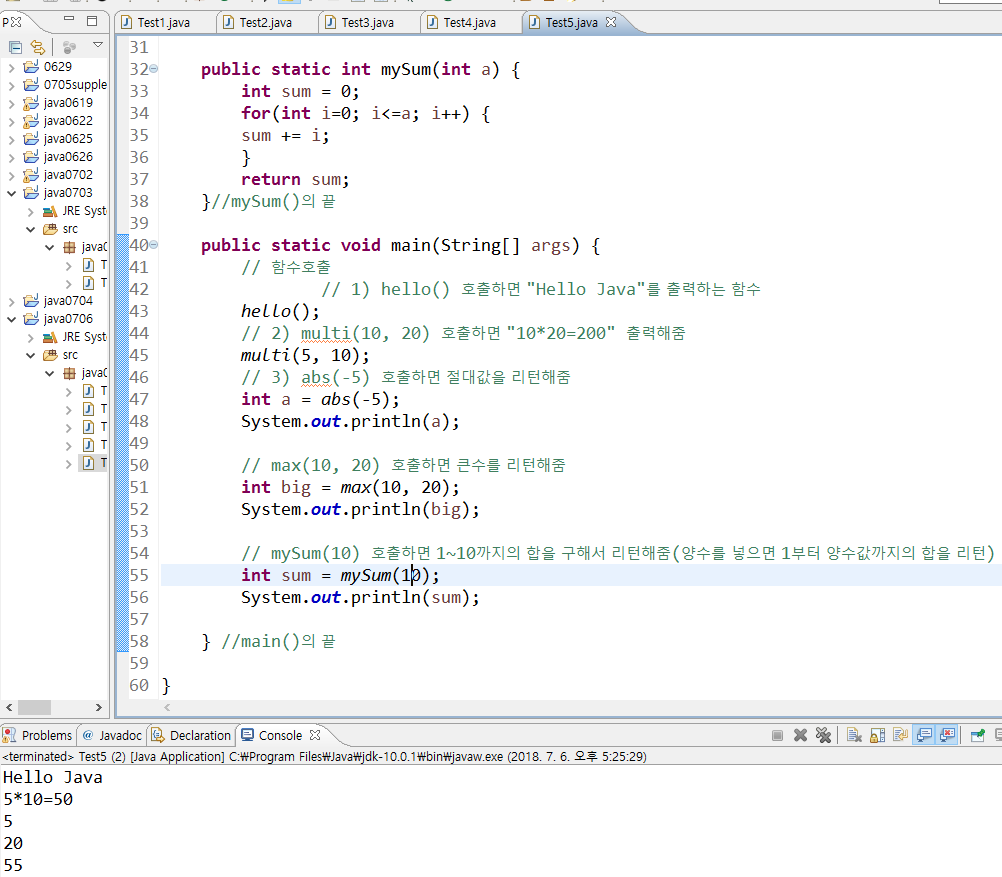Select JRE System Library icon under java0703
Image resolution: width=1002 pixels, height=877 pixels.
pos(50,211)
